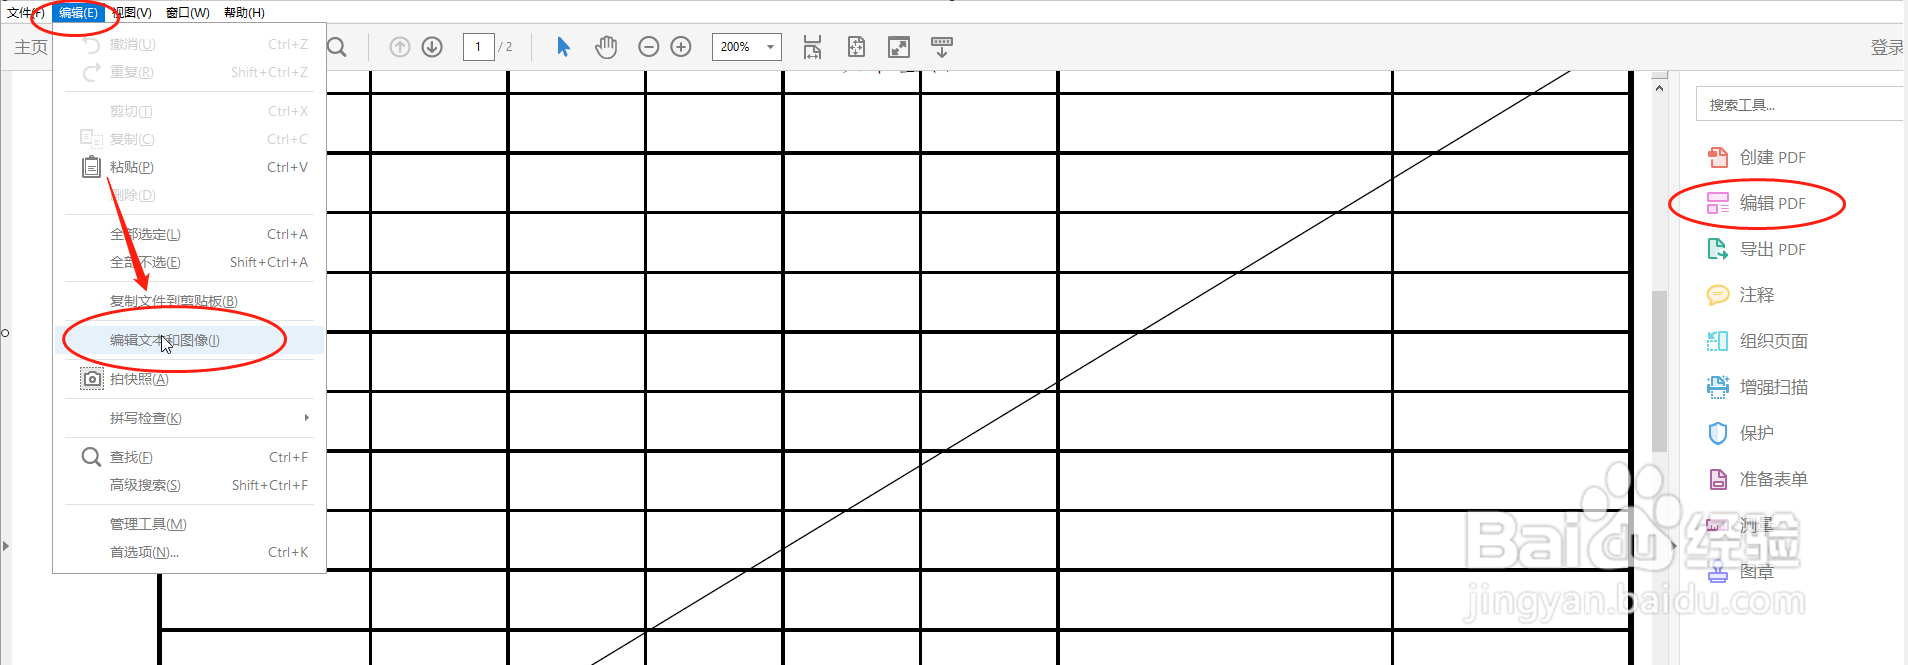The image size is (1908, 665).
Task: Click the vertical scrollbar thumb
Action: pos(1660,371)
